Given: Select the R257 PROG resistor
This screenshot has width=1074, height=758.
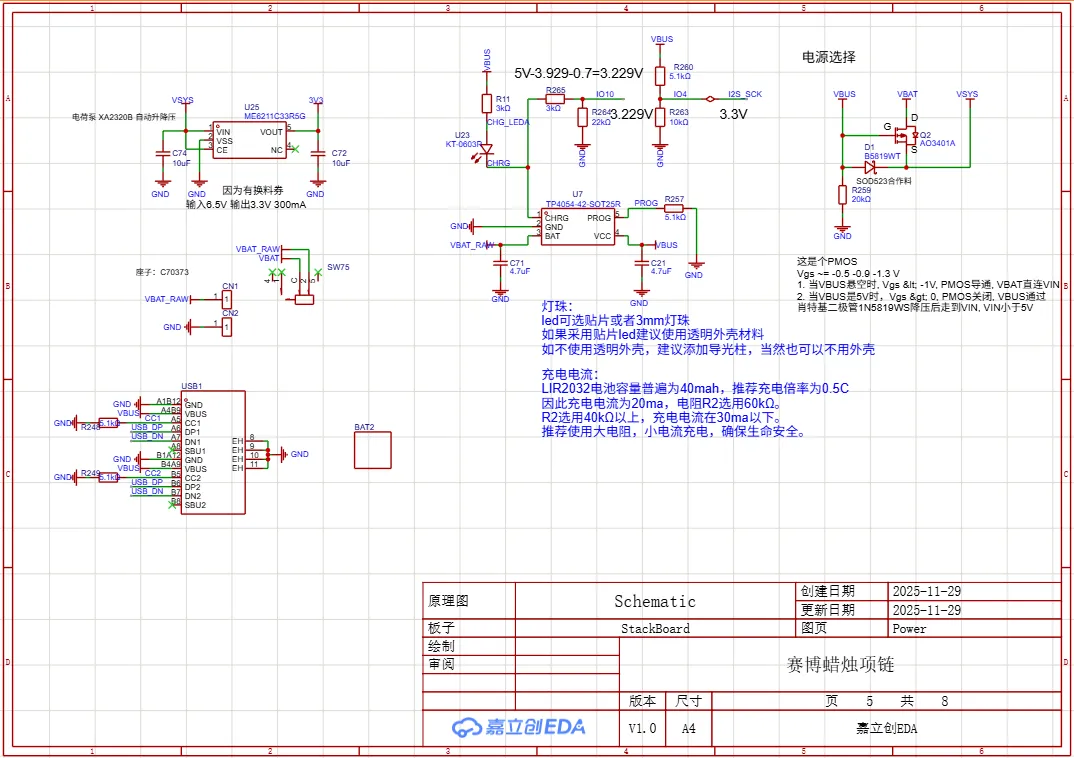Looking at the screenshot, I should 673,209.
